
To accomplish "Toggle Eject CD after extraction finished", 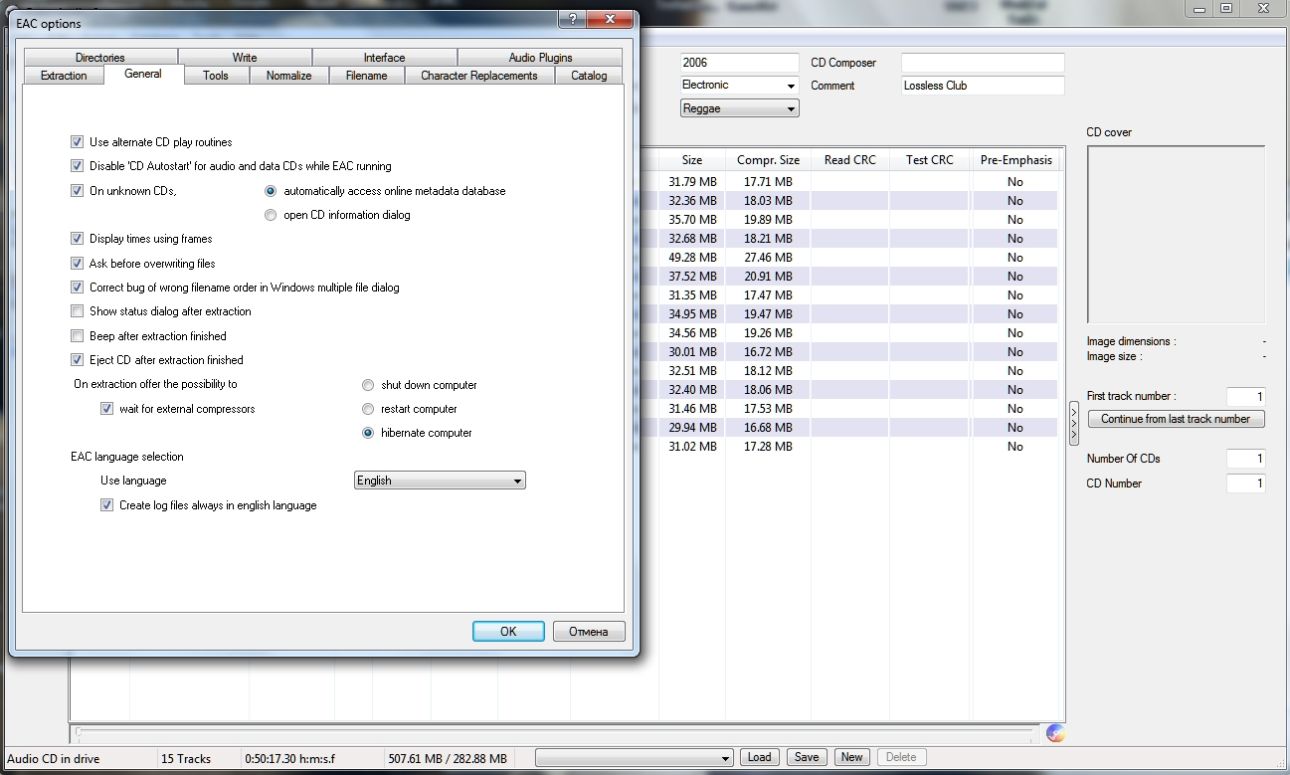I will pyautogui.click(x=77, y=360).
